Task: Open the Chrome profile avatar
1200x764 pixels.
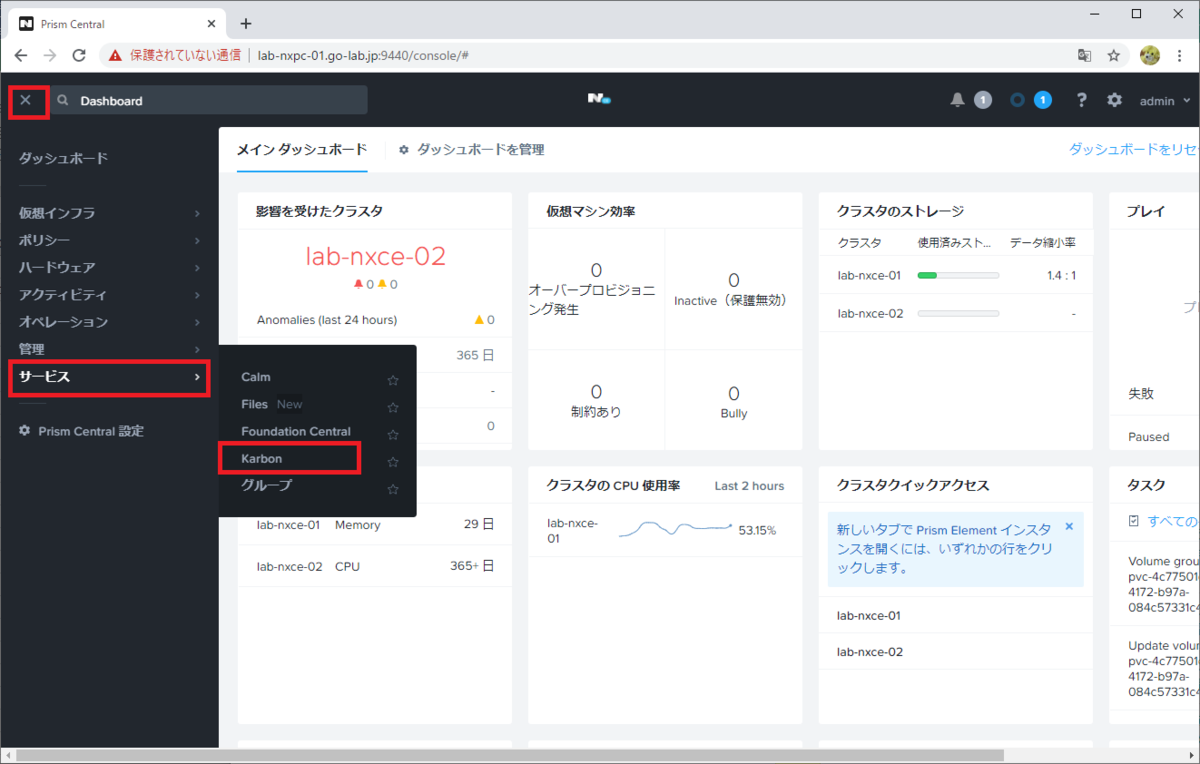Action: pyautogui.click(x=1150, y=55)
